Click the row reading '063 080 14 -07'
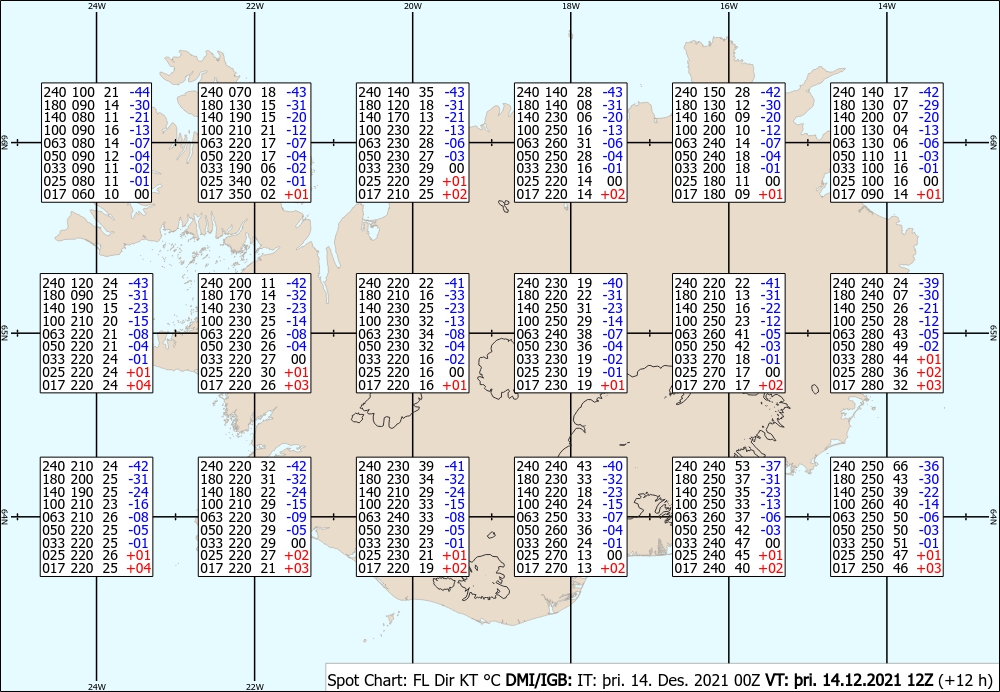The width and height of the screenshot is (1000, 692). tap(96, 143)
